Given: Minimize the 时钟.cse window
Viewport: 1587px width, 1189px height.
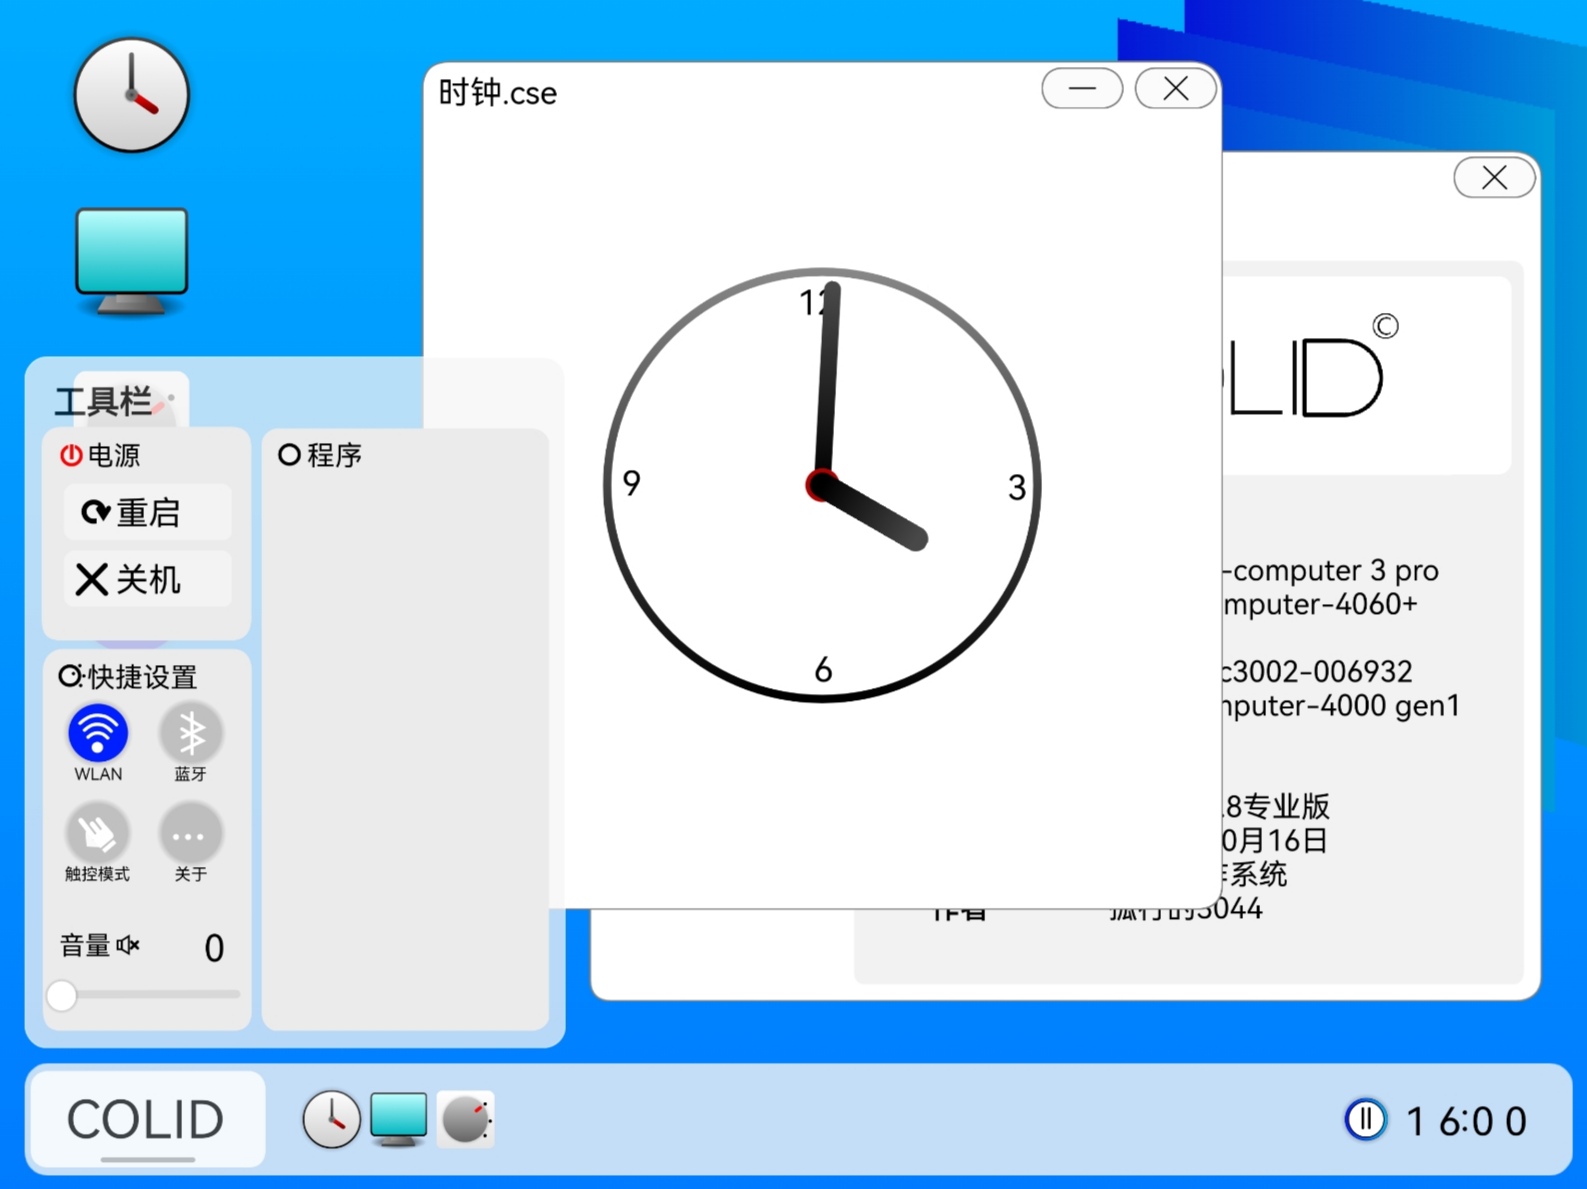Looking at the screenshot, I should (1082, 89).
